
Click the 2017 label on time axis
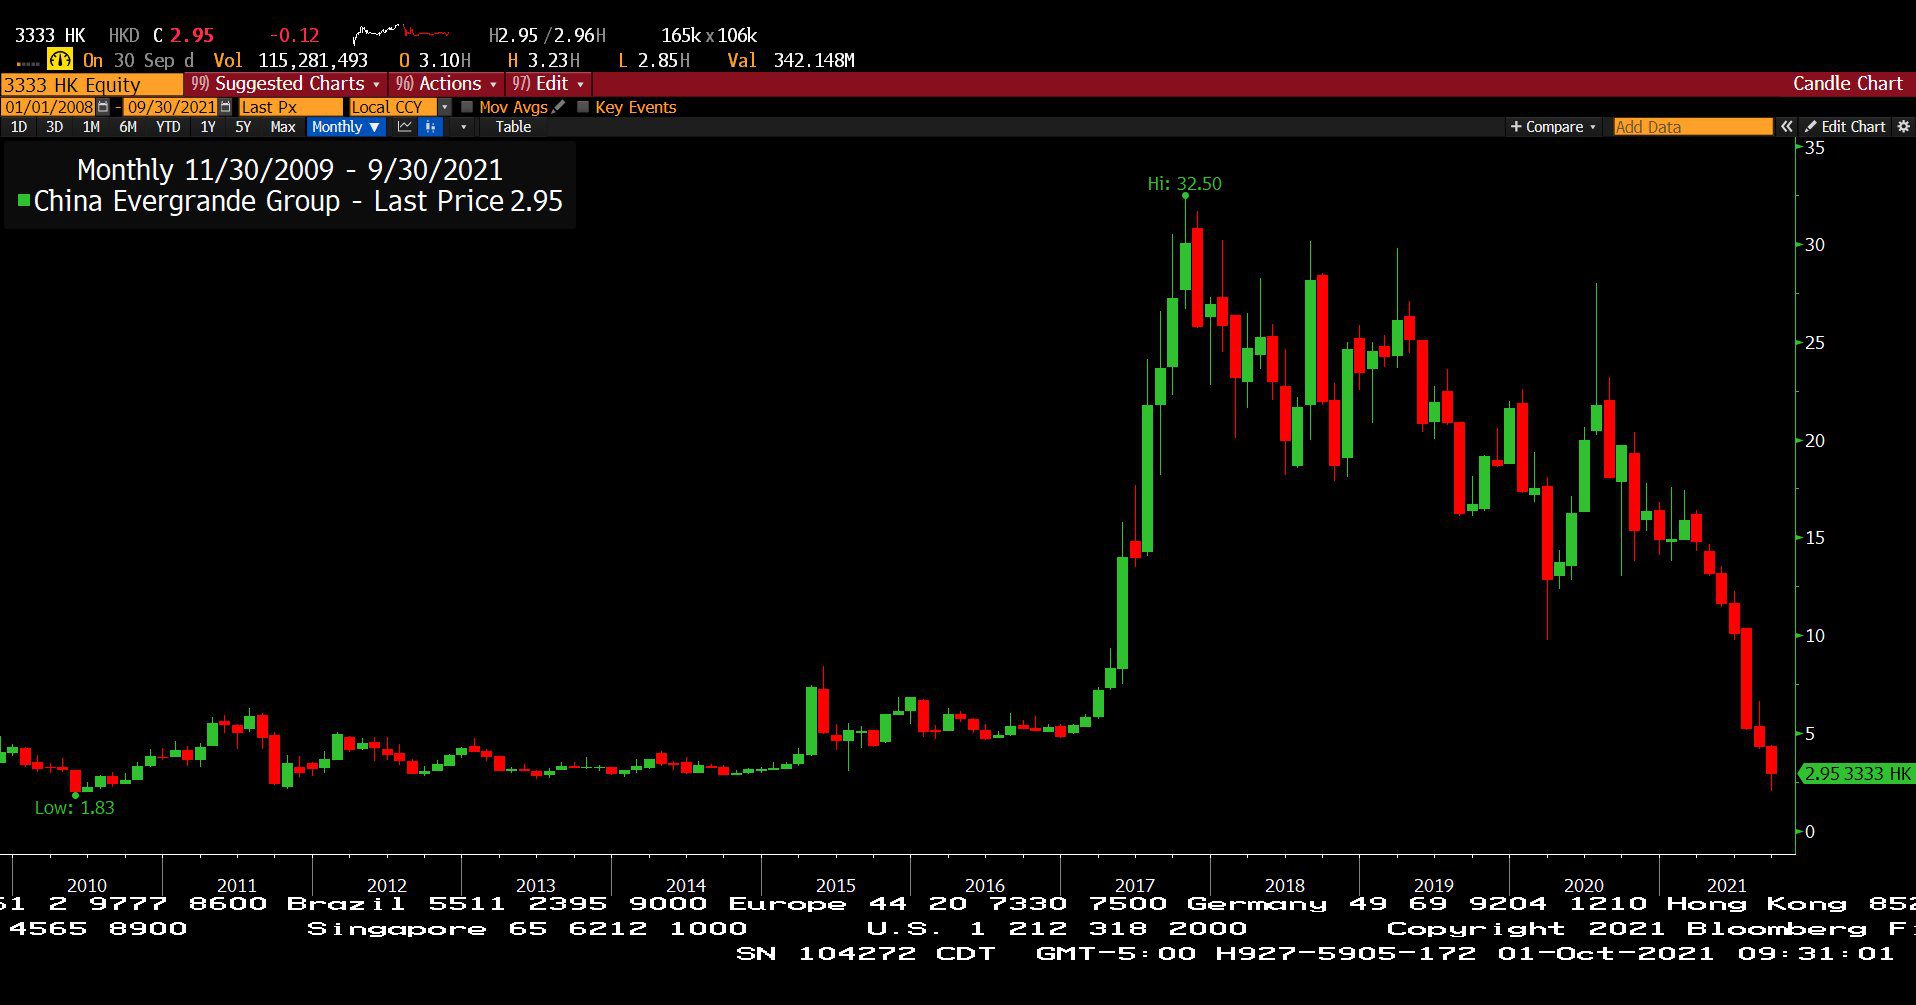point(1135,886)
